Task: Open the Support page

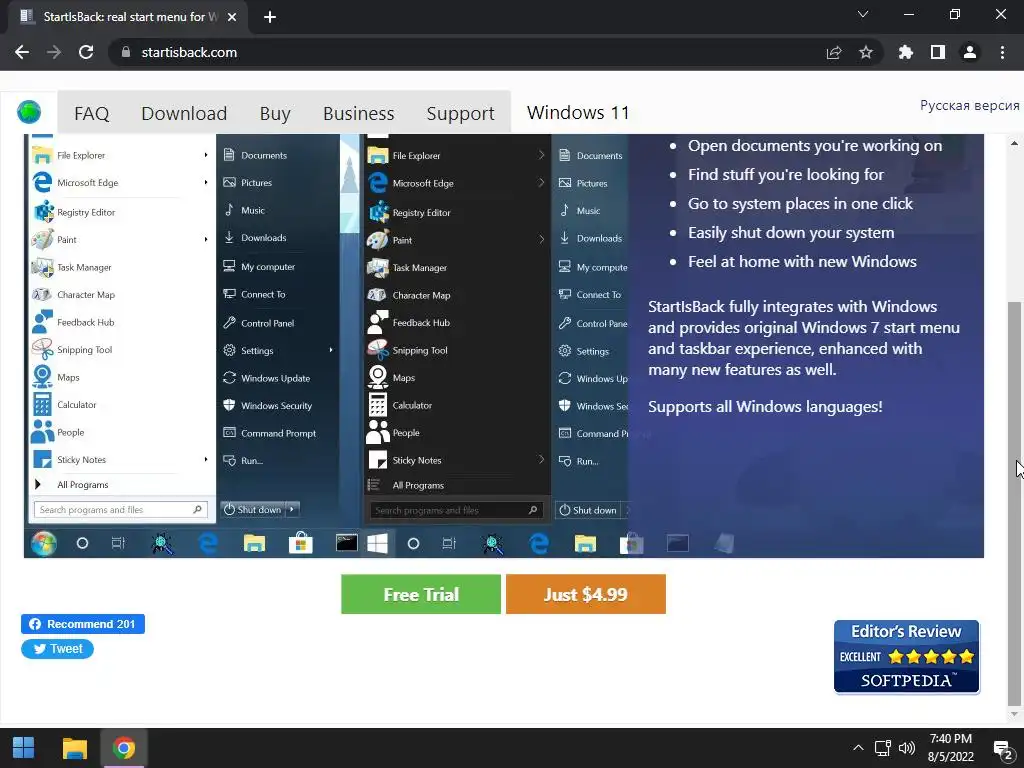Action: click(x=460, y=114)
